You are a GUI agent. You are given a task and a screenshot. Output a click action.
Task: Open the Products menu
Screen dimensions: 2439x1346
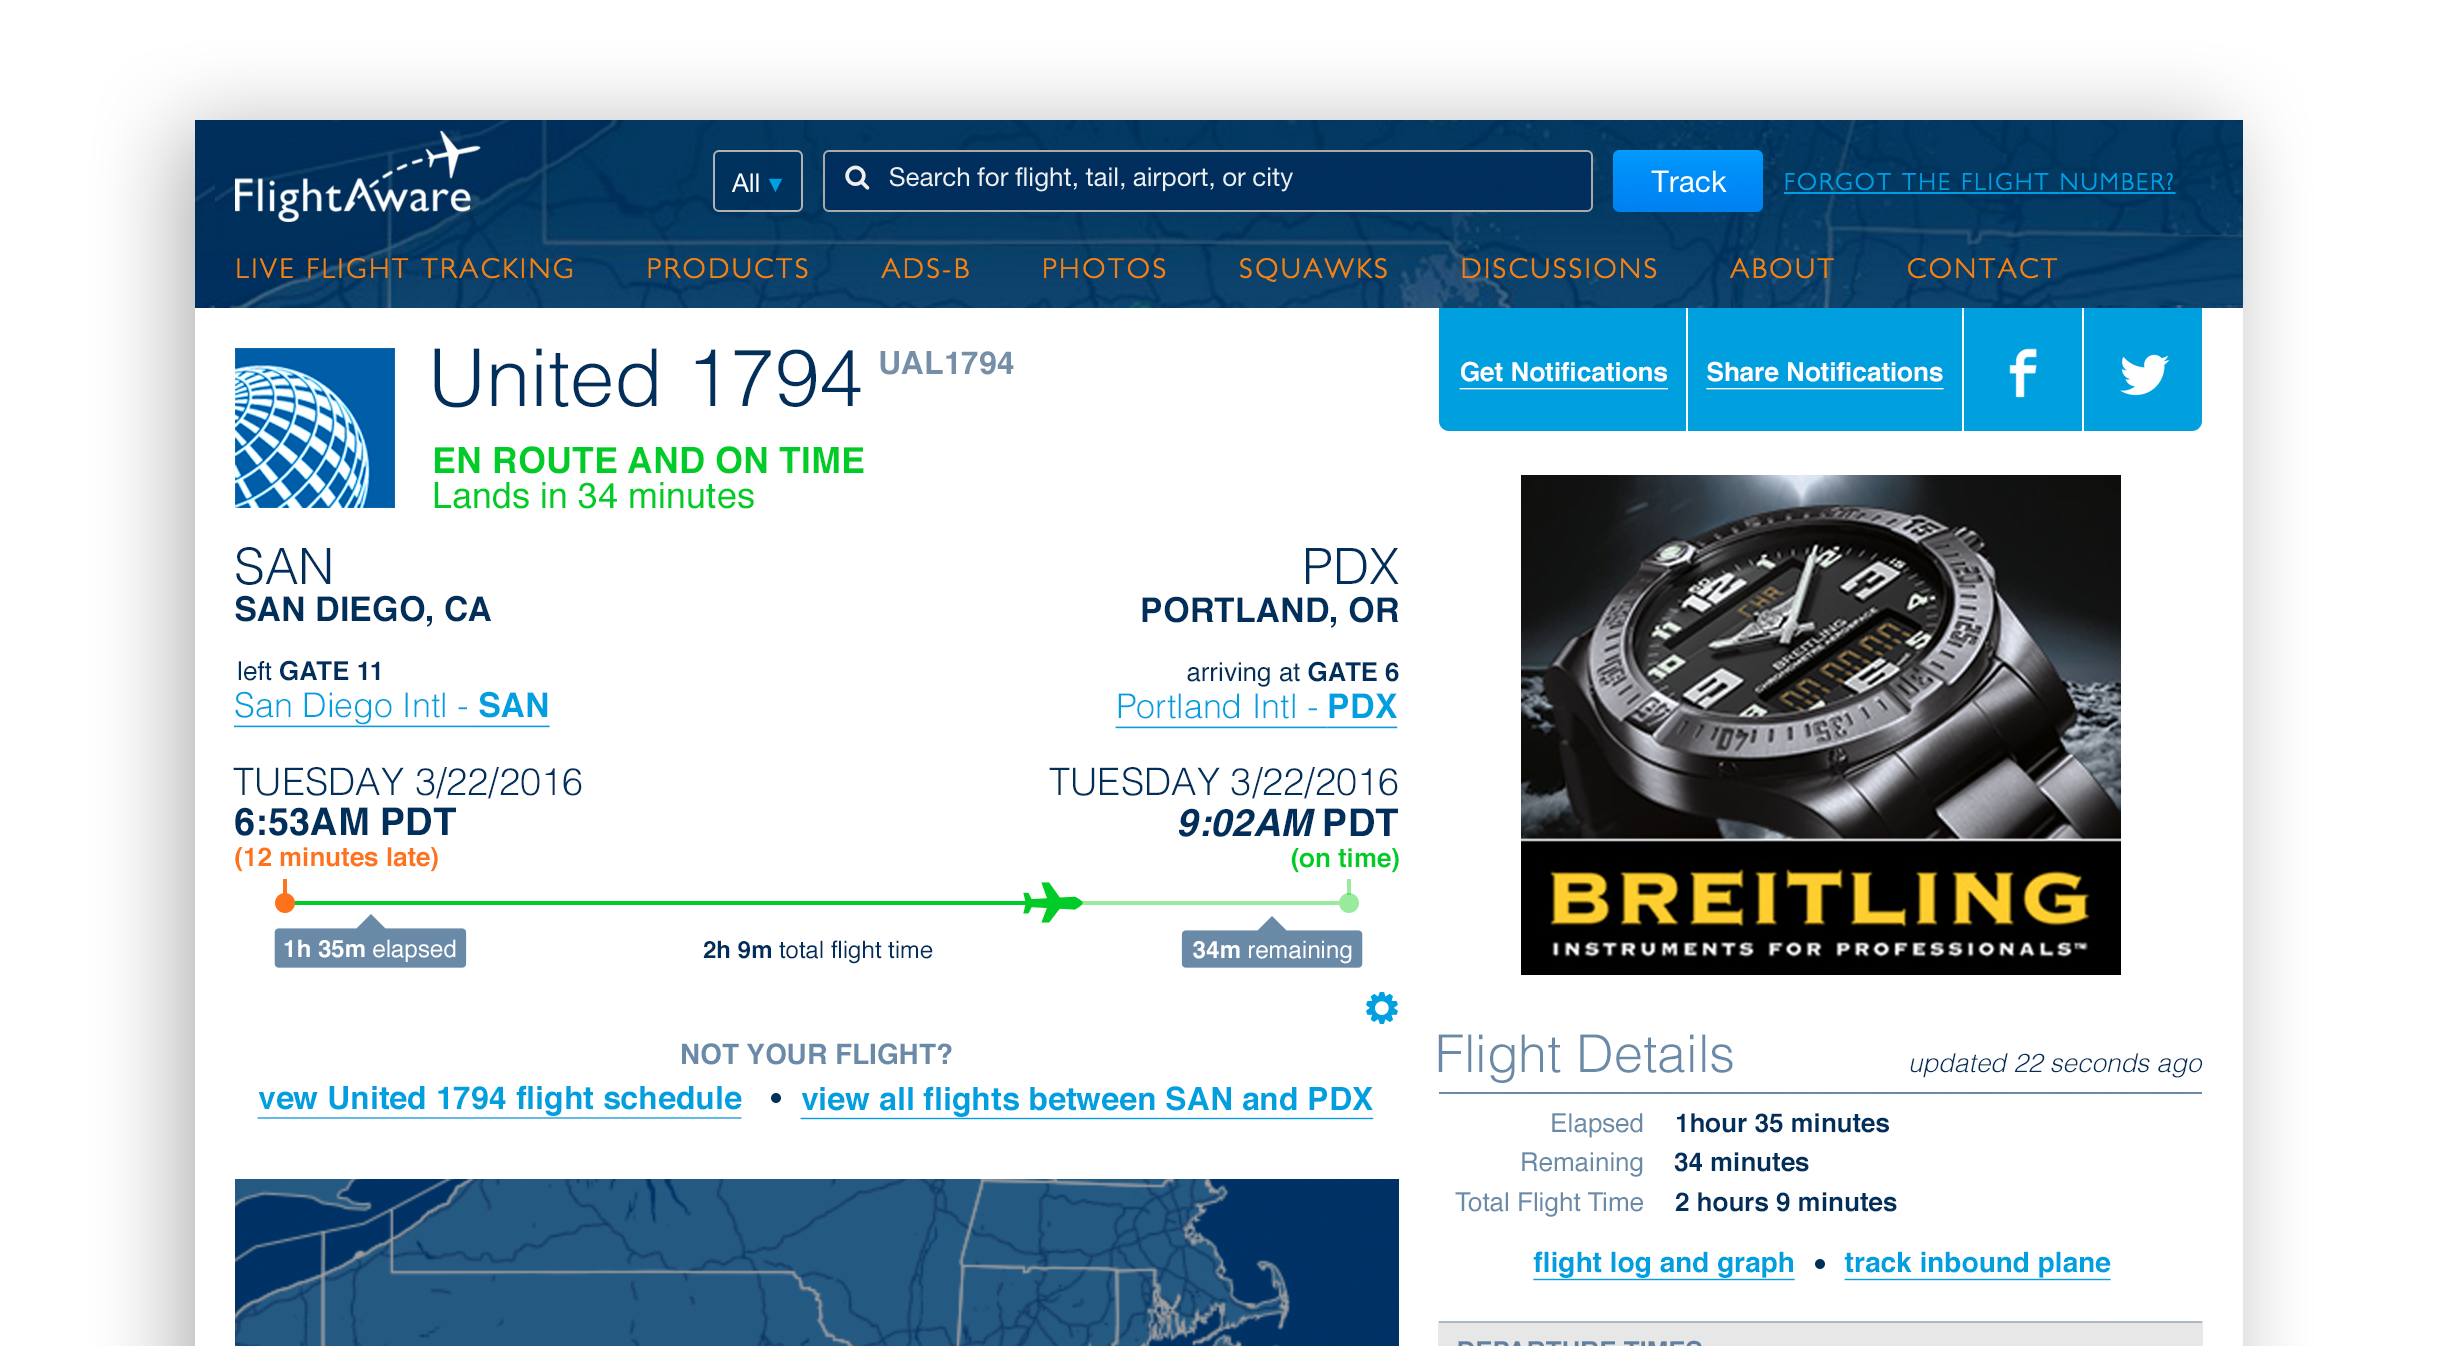tap(727, 268)
